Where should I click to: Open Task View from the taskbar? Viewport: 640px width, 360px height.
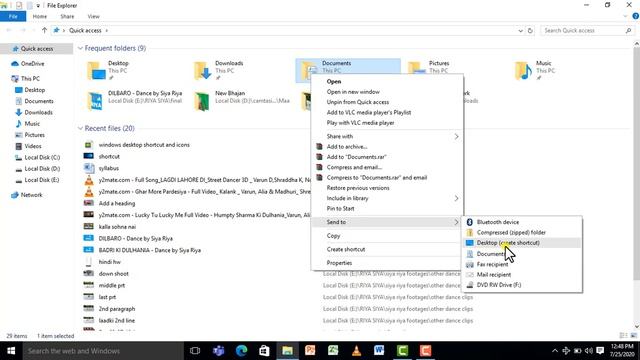pos(195,351)
